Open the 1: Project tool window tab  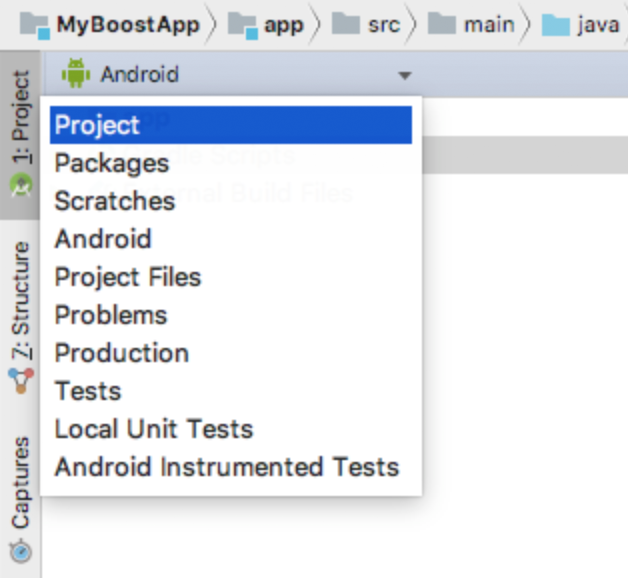20,135
